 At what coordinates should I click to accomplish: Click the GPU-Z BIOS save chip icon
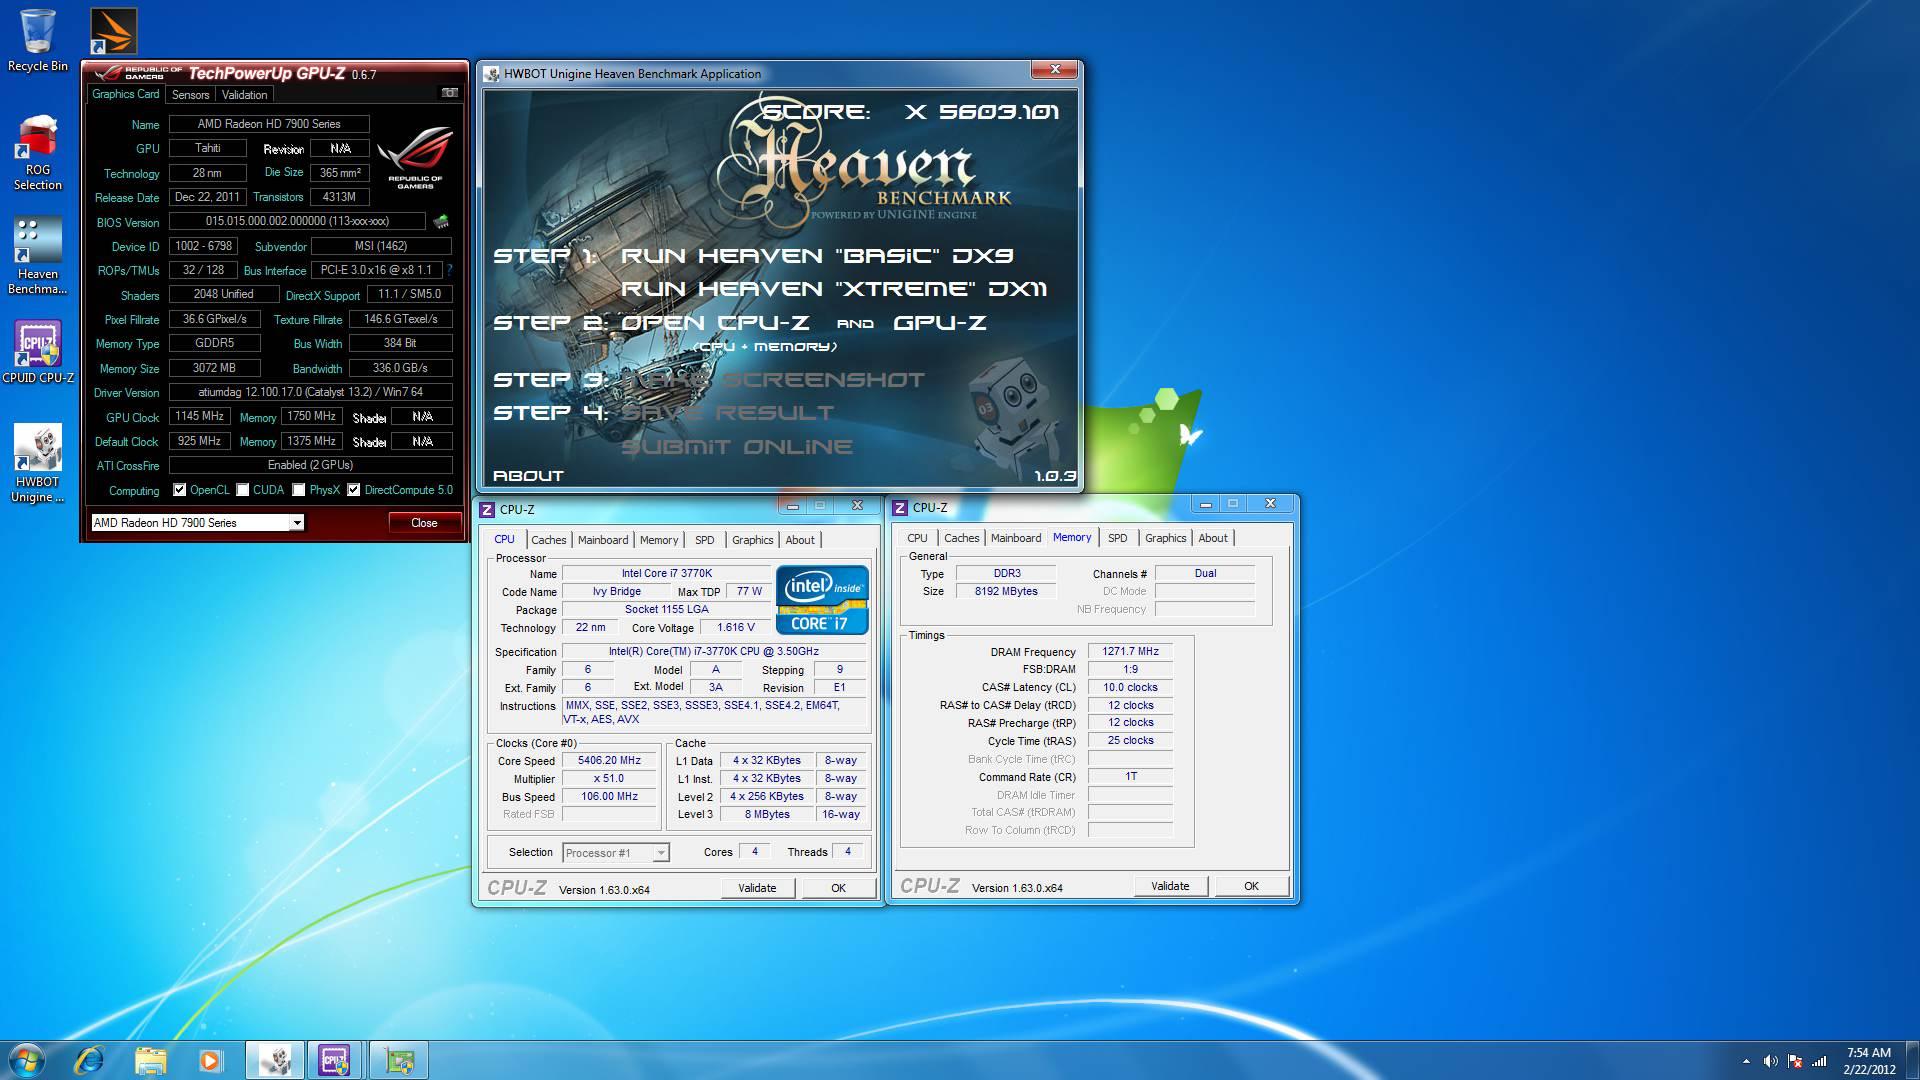pyautogui.click(x=441, y=221)
